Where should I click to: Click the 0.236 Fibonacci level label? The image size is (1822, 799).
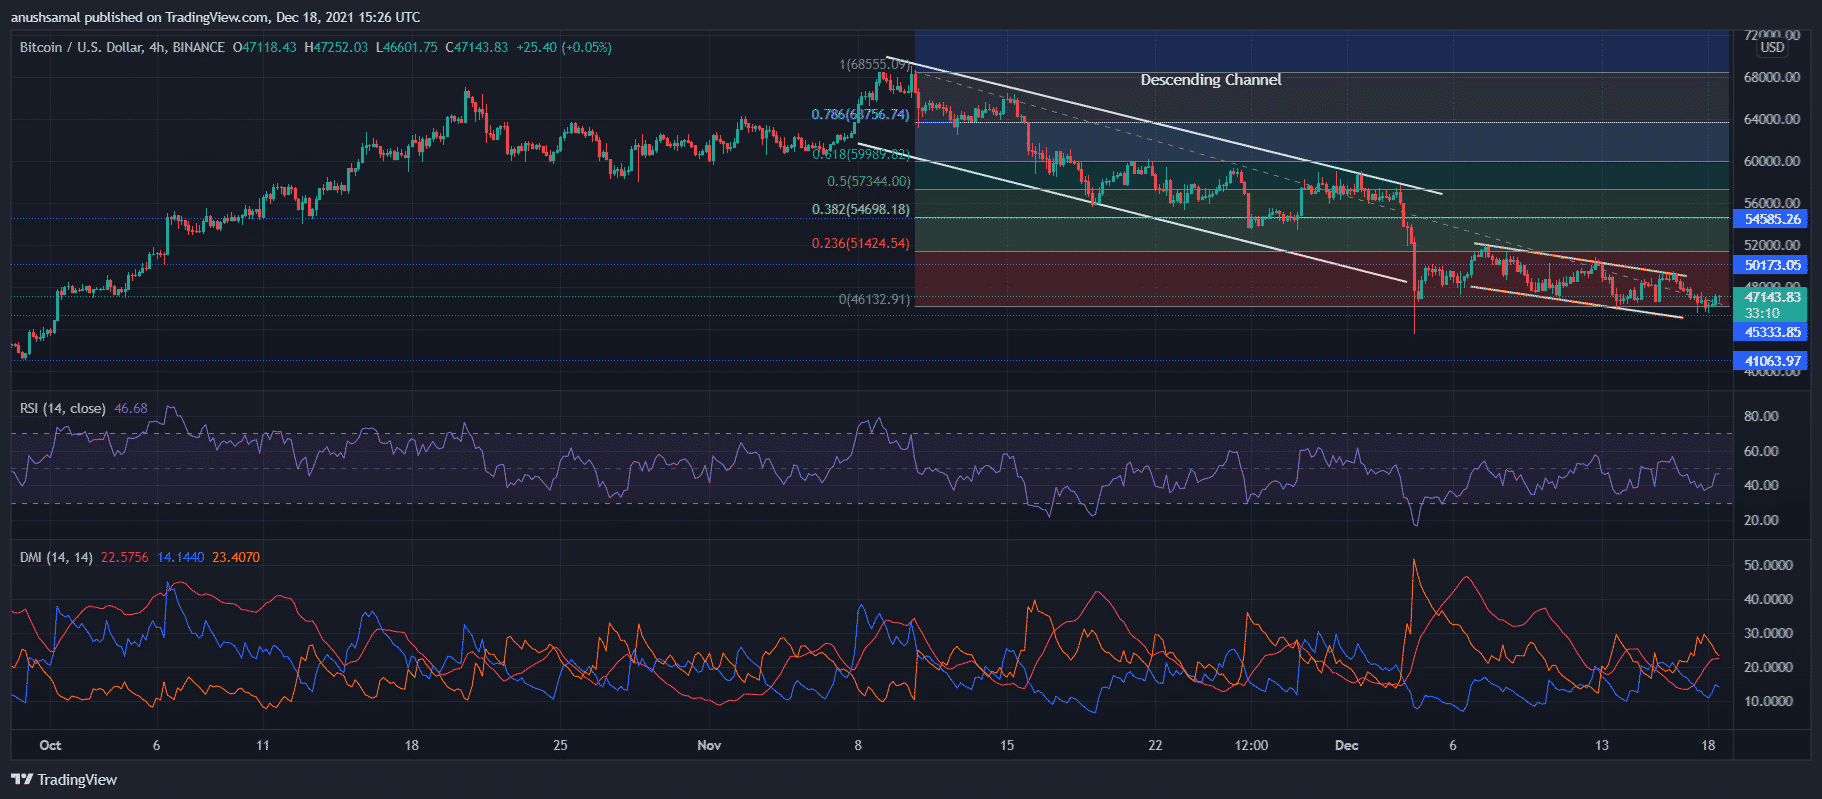coord(860,243)
